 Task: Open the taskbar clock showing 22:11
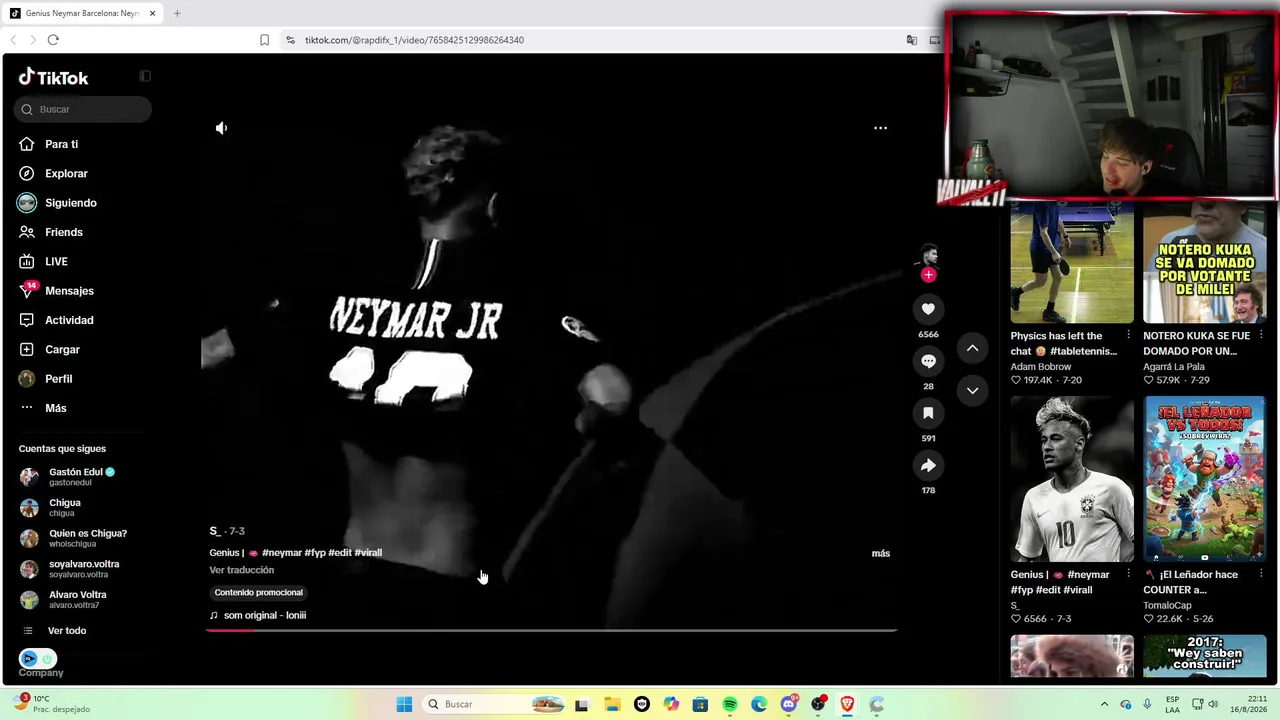(1257, 704)
